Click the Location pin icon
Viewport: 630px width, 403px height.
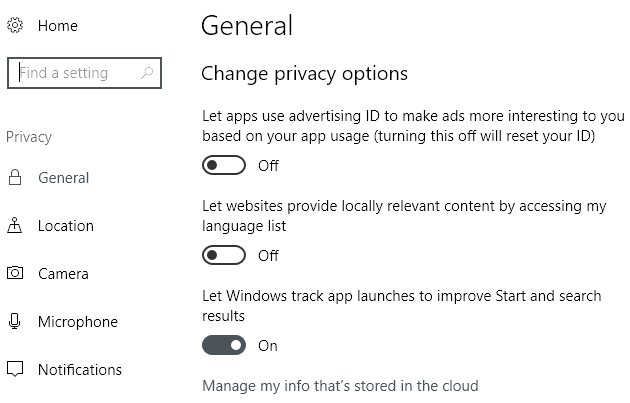[15, 226]
